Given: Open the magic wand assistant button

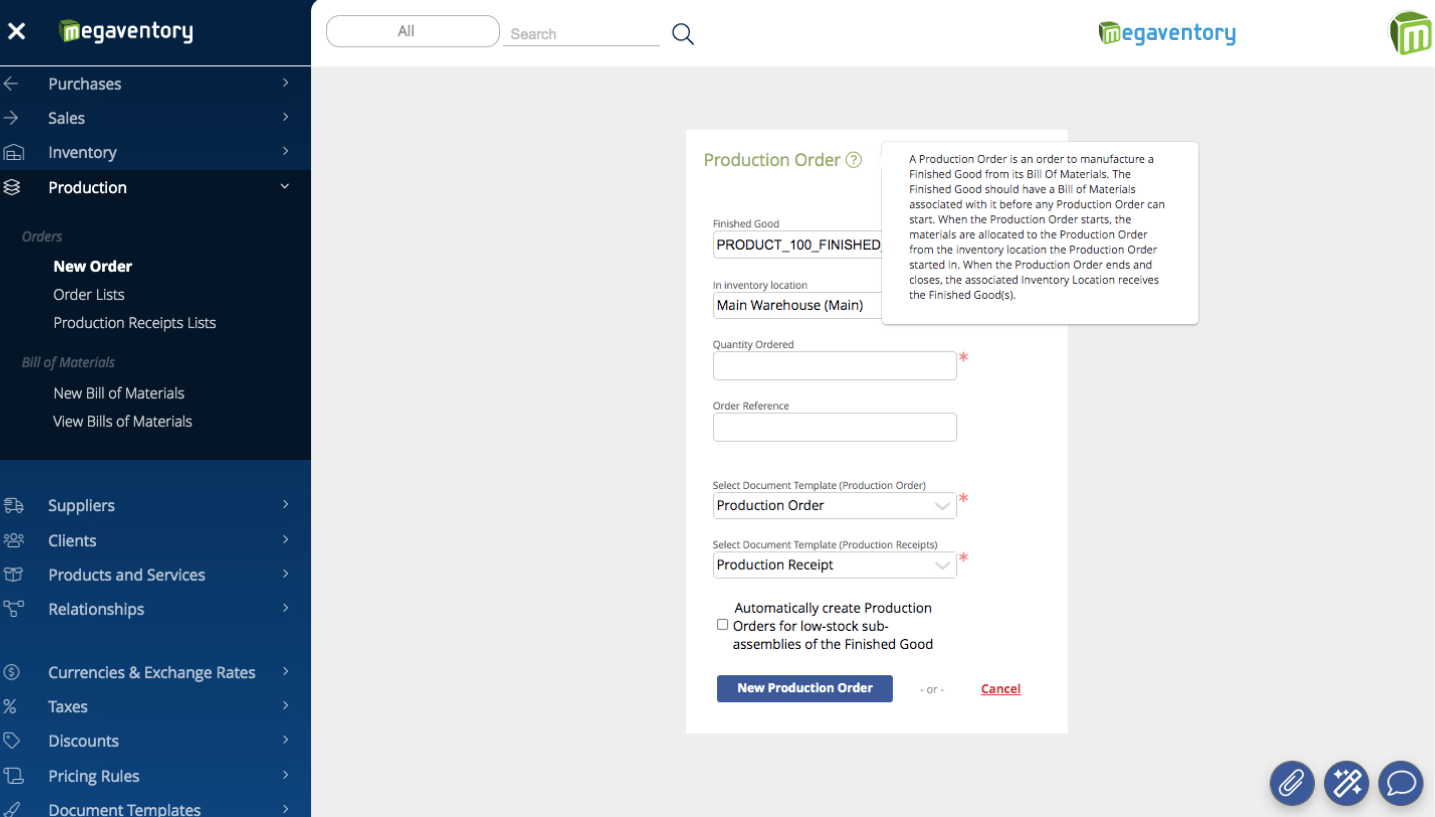Looking at the screenshot, I should (x=1346, y=783).
